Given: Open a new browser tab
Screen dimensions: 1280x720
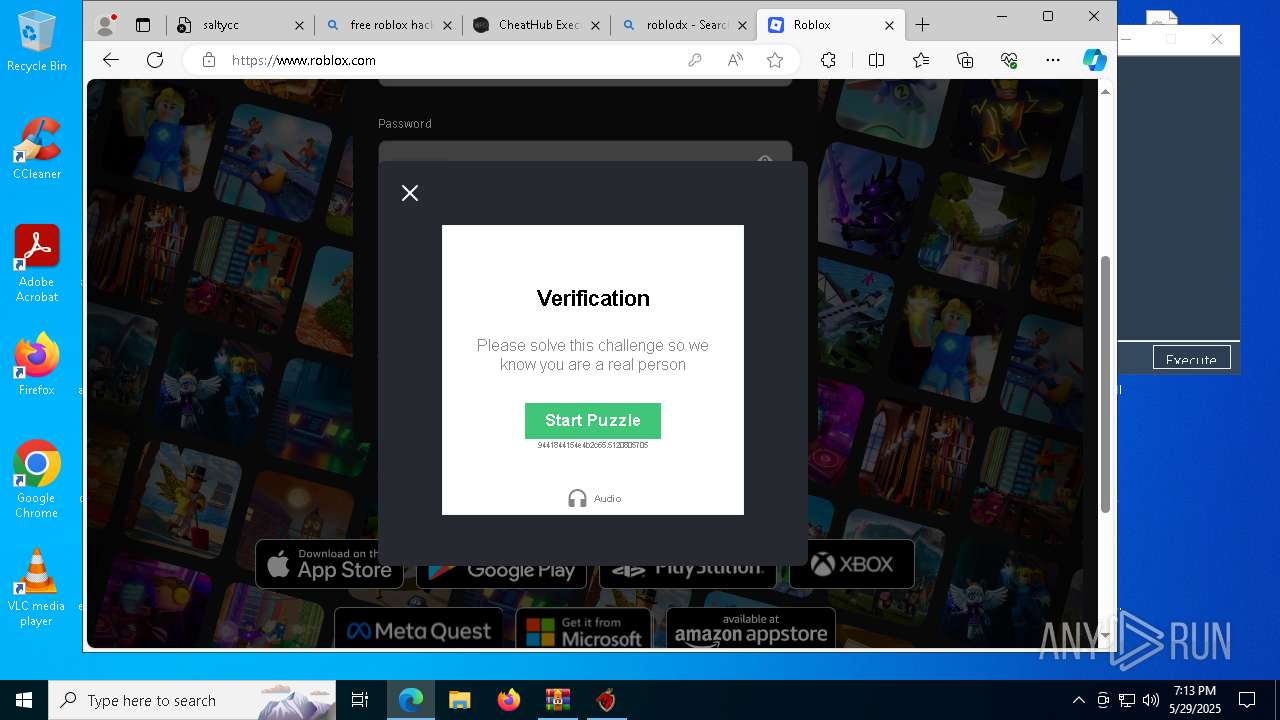Looking at the screenshot, I should [x=922, y=25].
